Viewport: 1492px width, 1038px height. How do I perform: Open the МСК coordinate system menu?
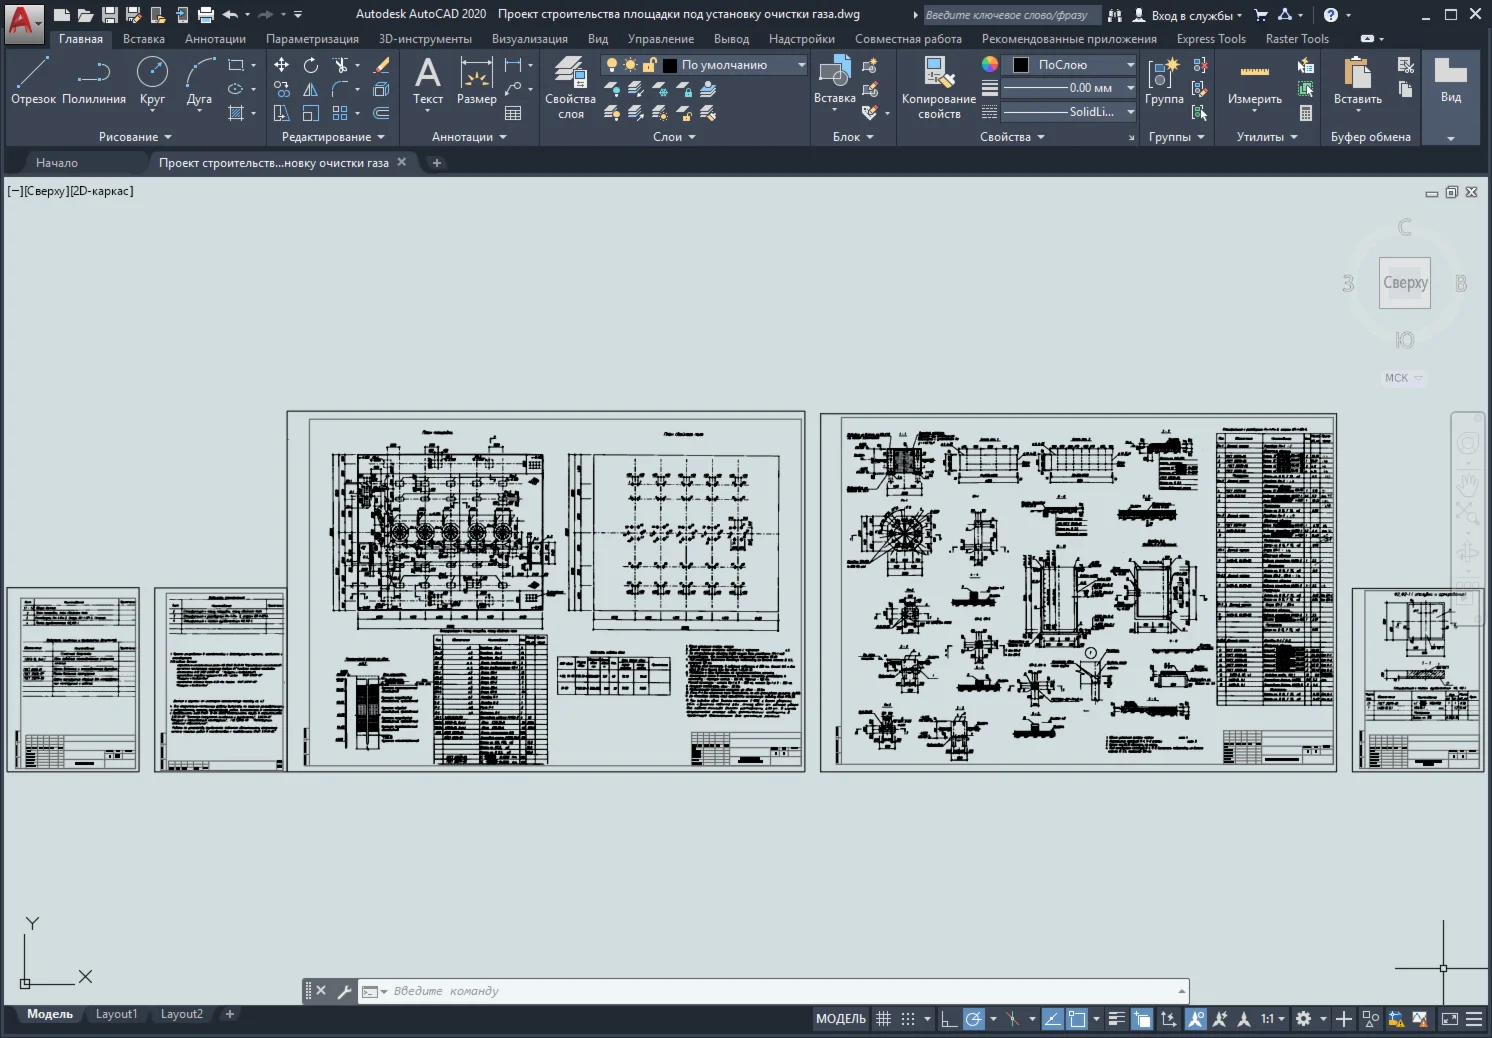tap(1403, 378)
